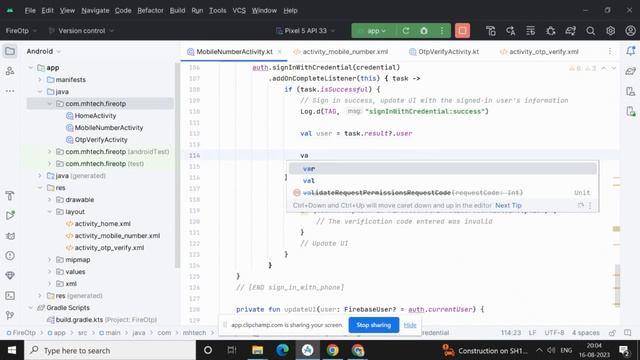The image size is (640, 360).
Task: Open Gradle tool window on right sidebar
Action: (630, 71)
